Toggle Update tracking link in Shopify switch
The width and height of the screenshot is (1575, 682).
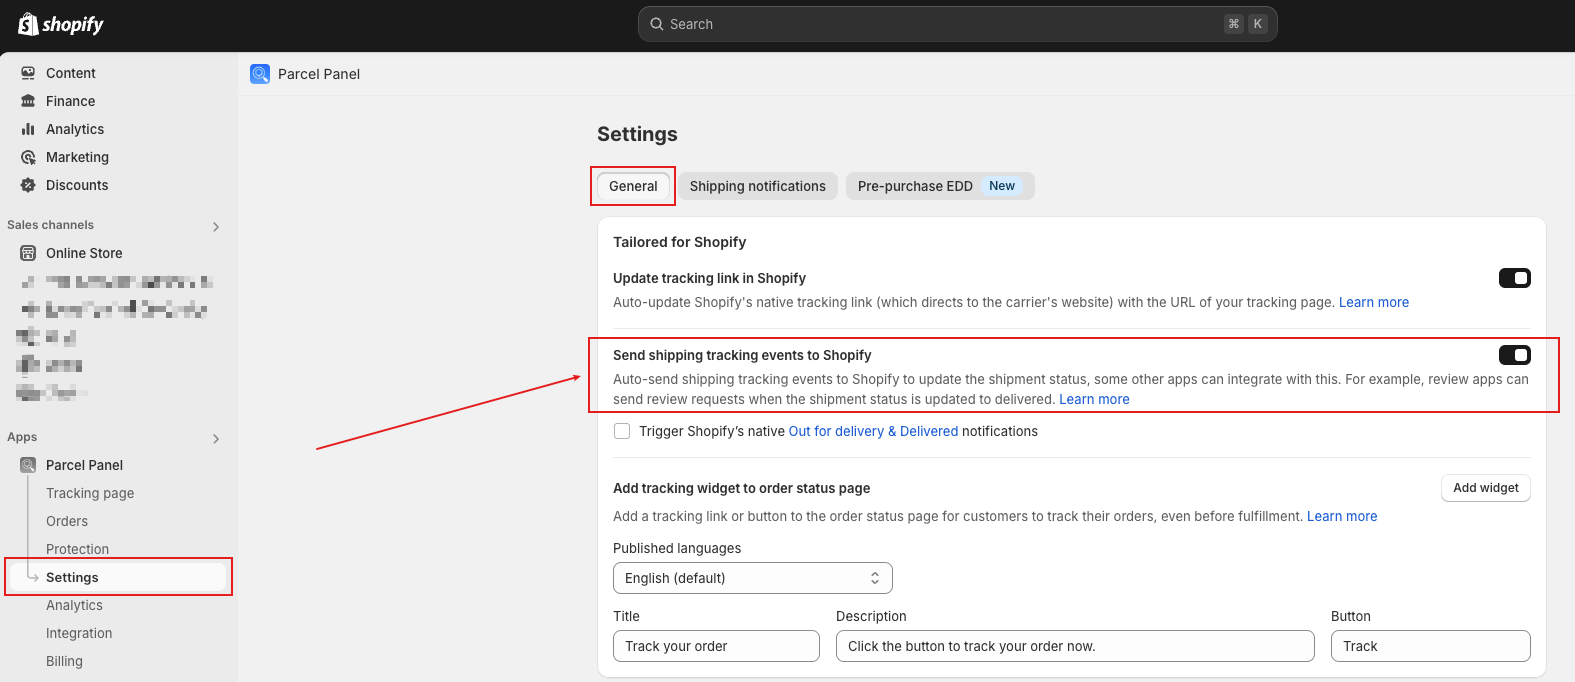(1514, 278)
